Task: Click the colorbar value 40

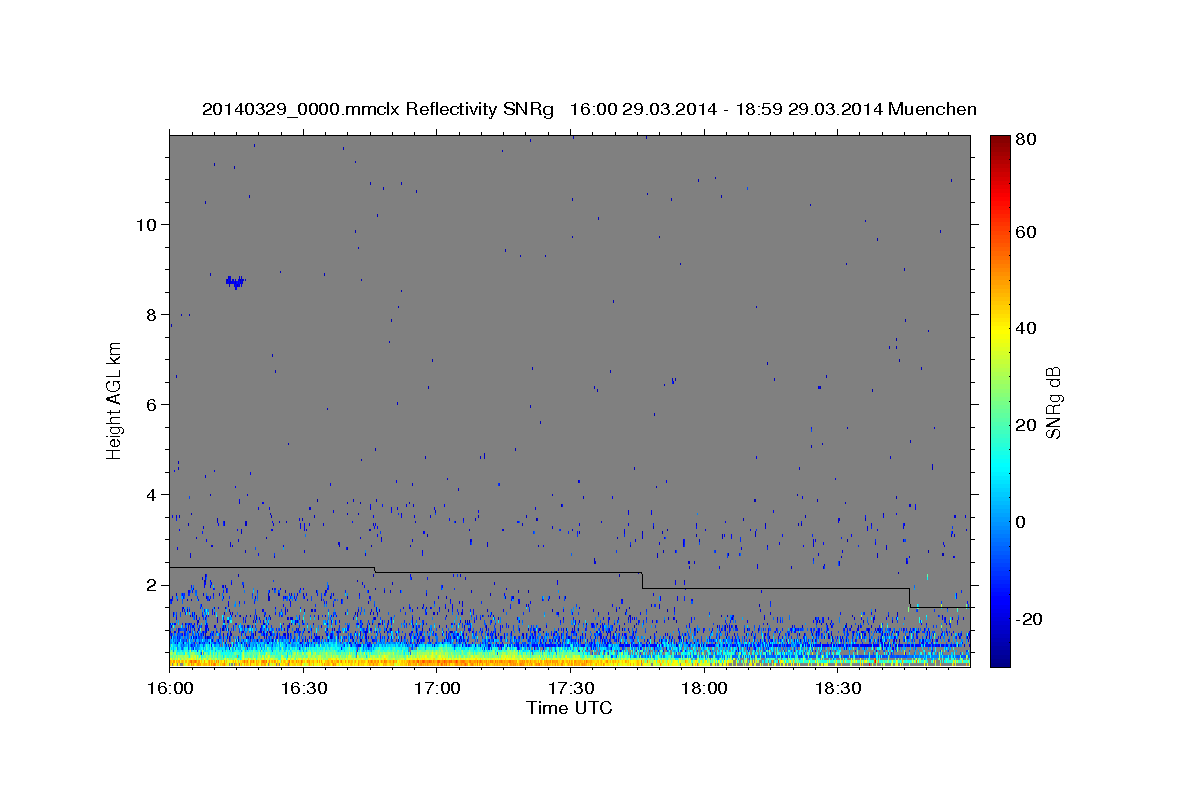Action: tap(1025, 329)
